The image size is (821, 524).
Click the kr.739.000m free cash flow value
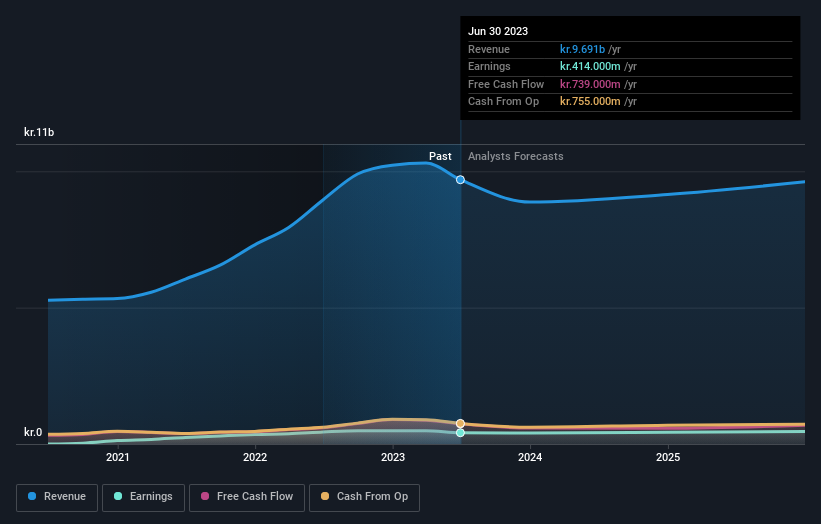tap(590, 84)
